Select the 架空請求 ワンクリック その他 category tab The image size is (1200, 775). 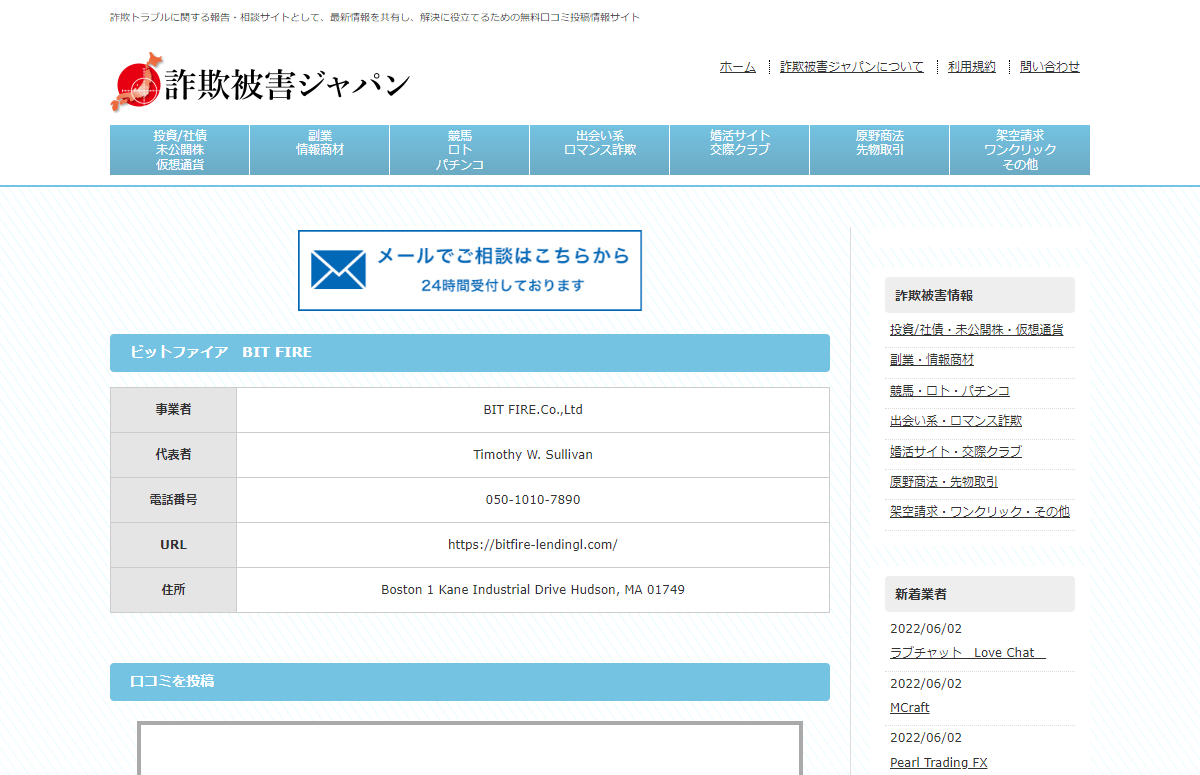point(1018,149)
